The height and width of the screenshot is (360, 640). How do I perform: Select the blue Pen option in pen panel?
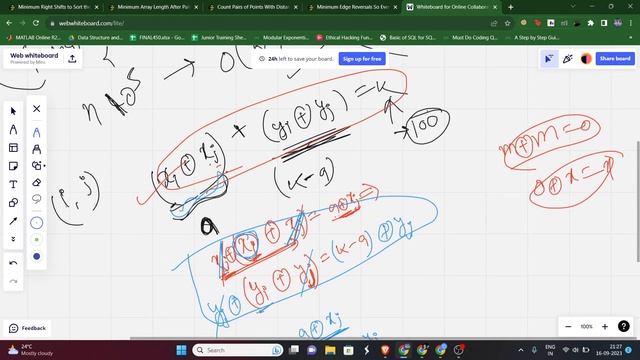click(x=36, y=133)
